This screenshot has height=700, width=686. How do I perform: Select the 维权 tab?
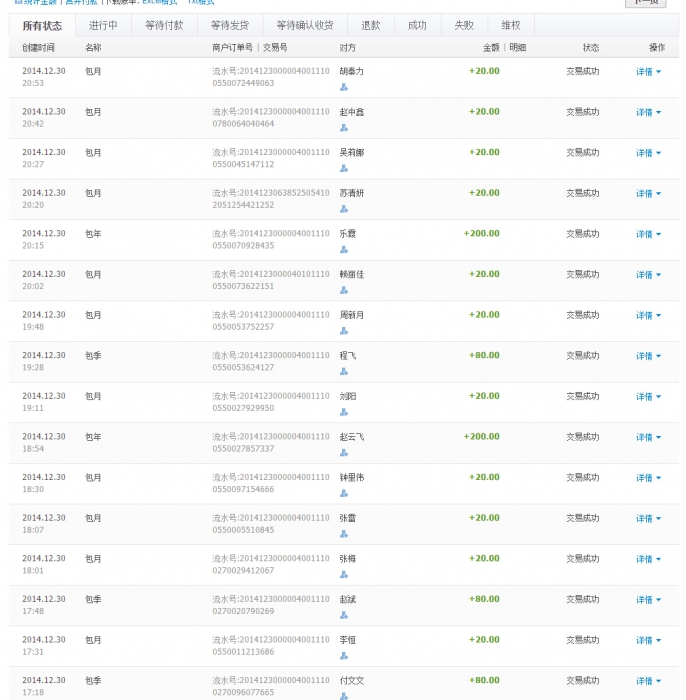click(510, 26)
